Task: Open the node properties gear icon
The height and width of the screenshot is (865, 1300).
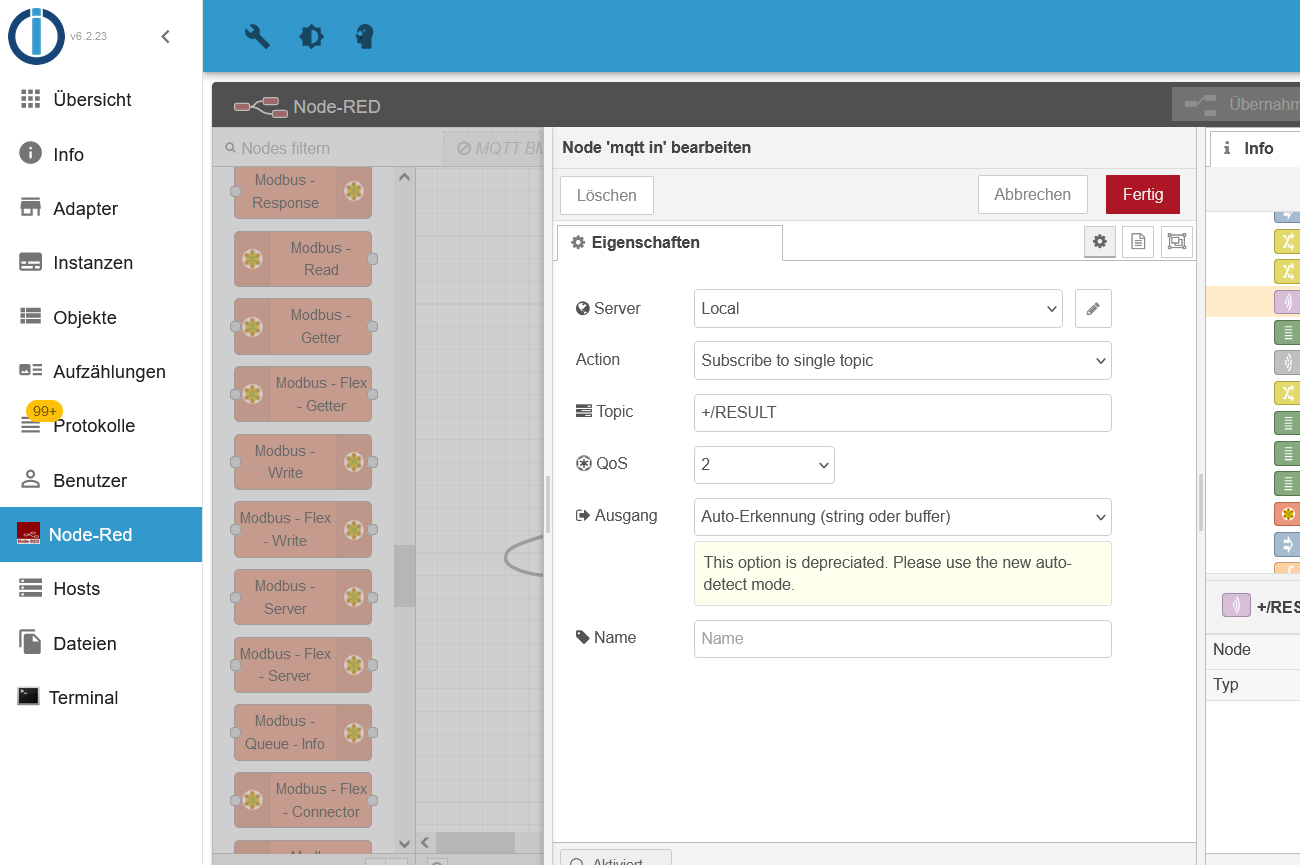Action: 1100,242
